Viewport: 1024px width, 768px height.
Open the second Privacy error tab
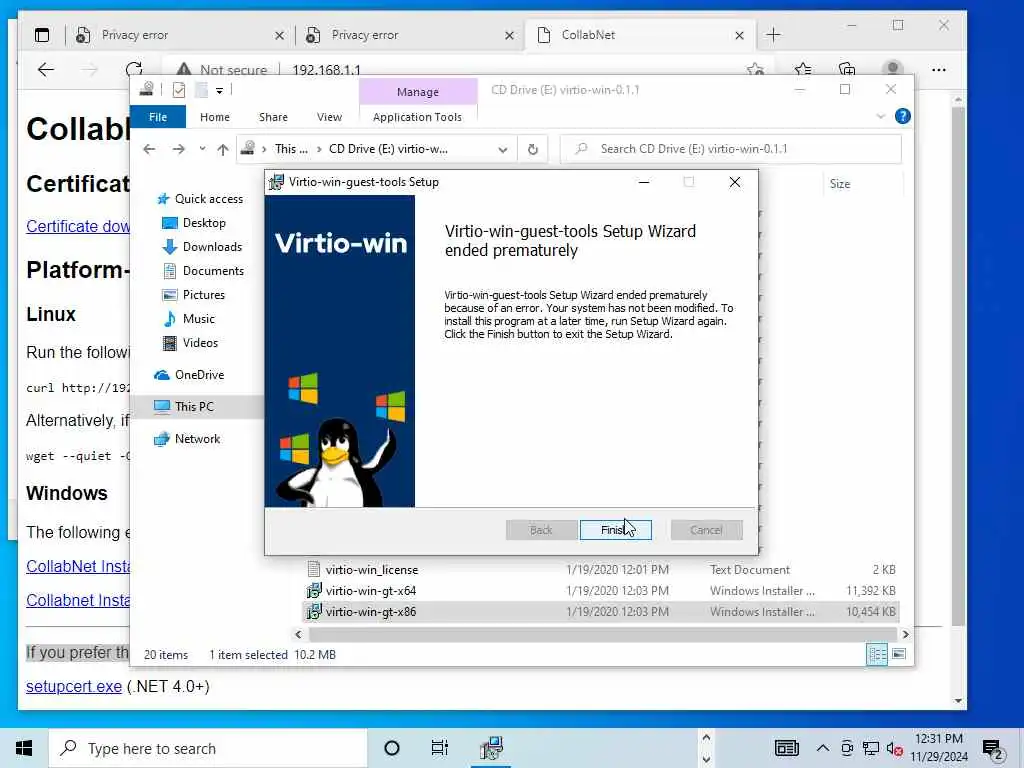coord(409,35)
